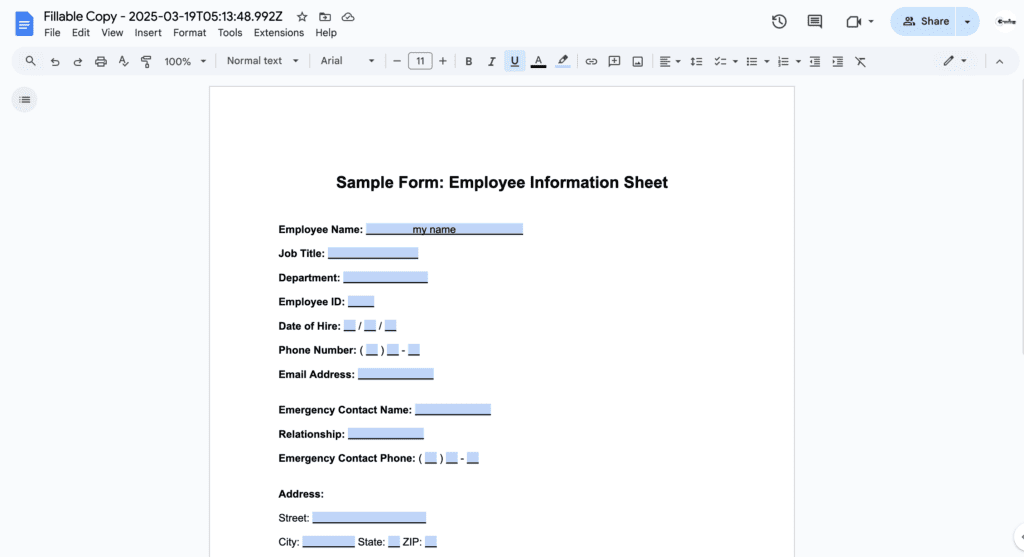Open the Tools menu
Screen dimensions: 1024x557
click(x=230, y=33)
